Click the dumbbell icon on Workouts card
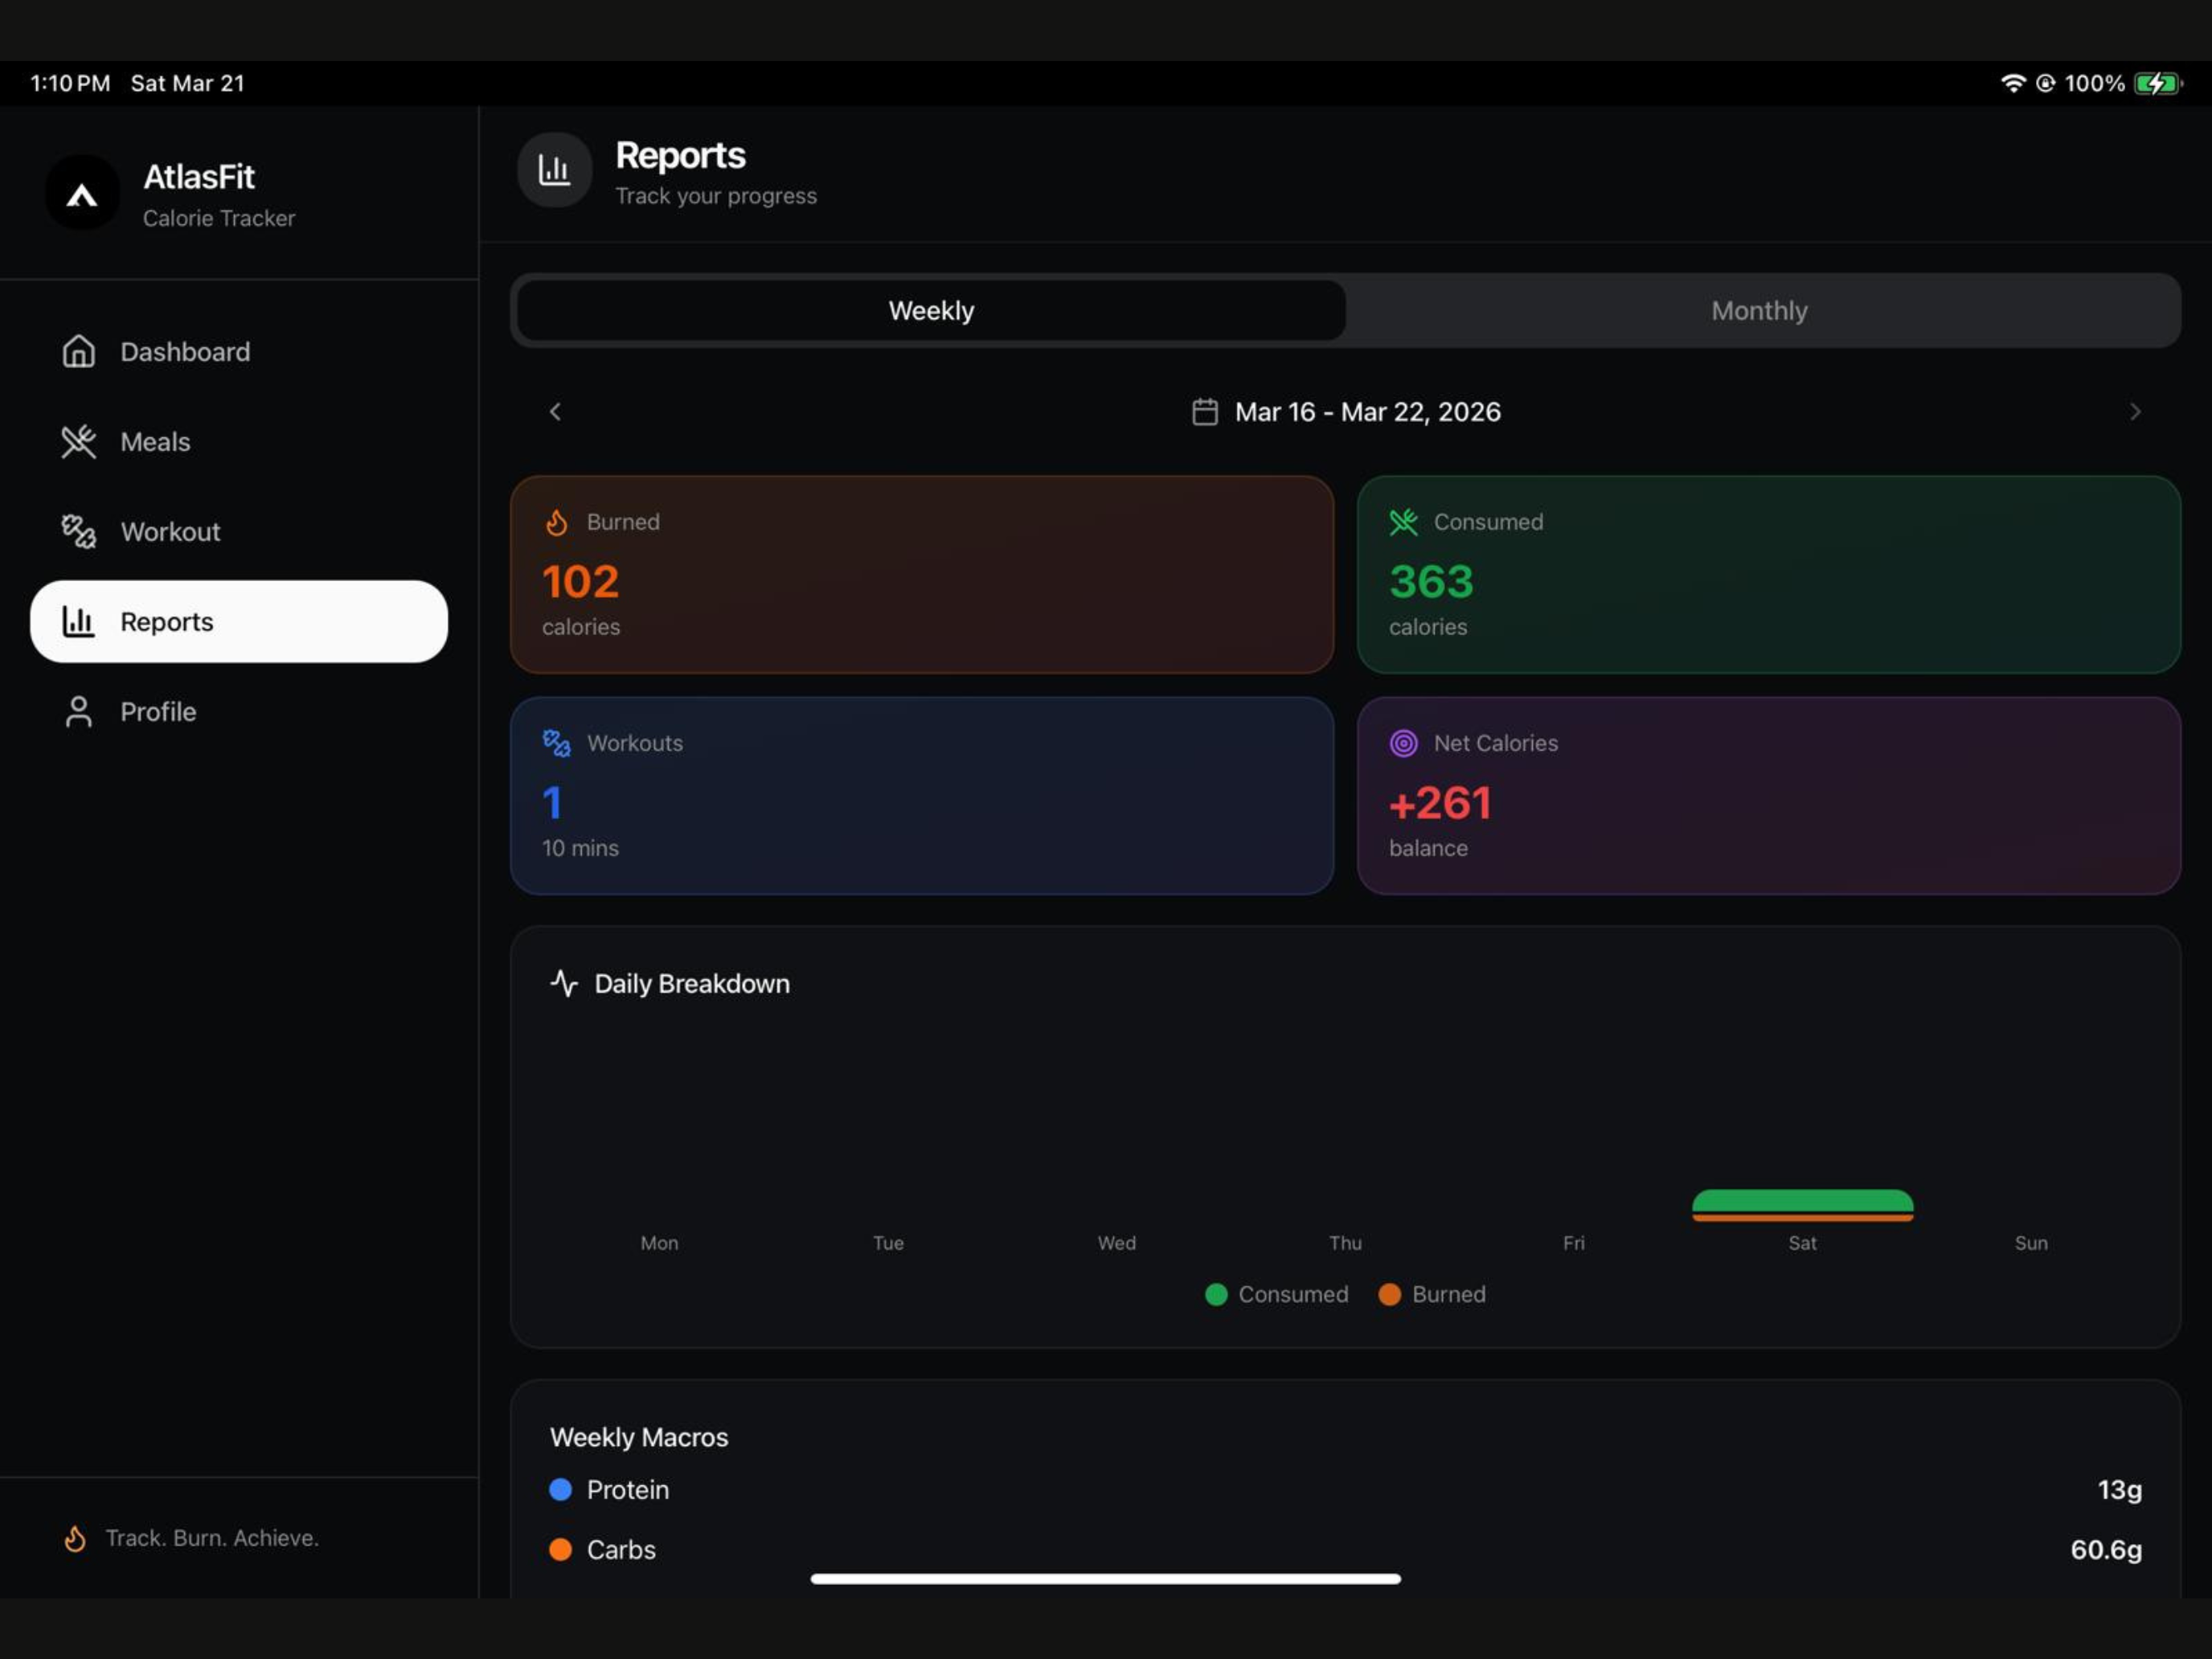Screen dimensions: 2212x1659 click(x=557, y=743)
